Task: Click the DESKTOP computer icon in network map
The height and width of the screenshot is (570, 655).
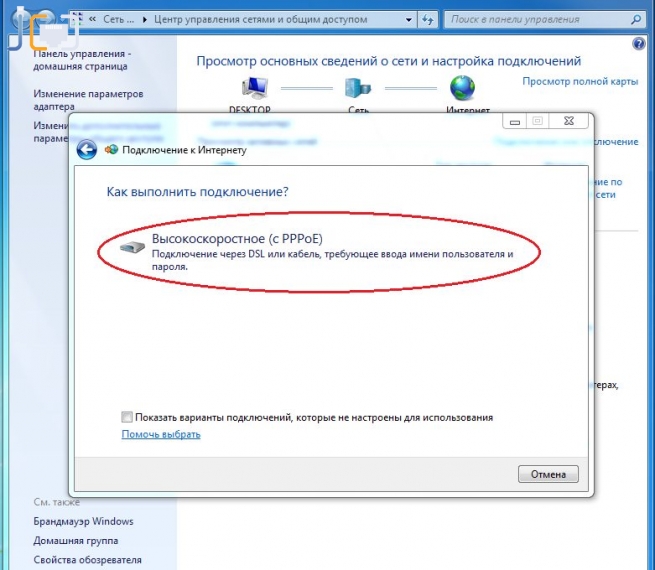Action: (x=254, y=88)
